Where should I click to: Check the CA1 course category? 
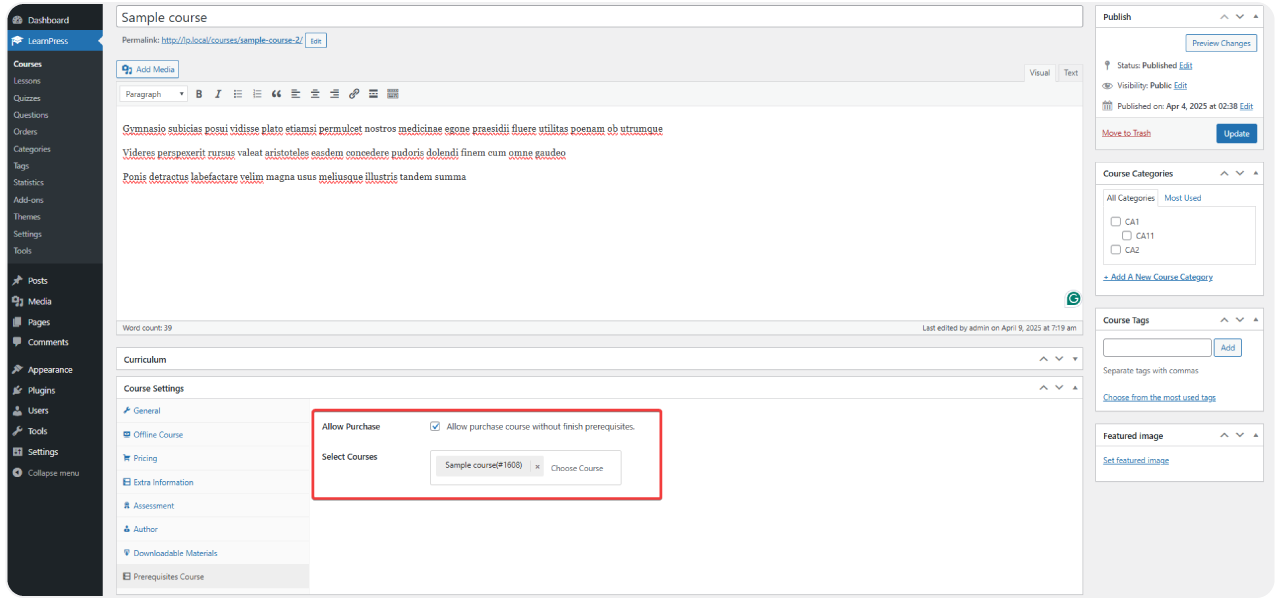tap(1116, 222)
